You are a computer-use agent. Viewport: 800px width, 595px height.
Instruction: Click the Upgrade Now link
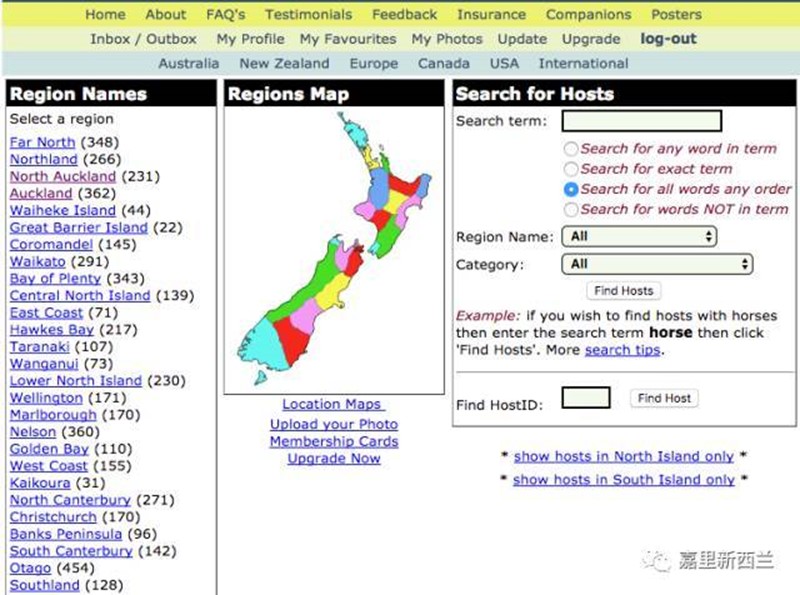(334, 459)
